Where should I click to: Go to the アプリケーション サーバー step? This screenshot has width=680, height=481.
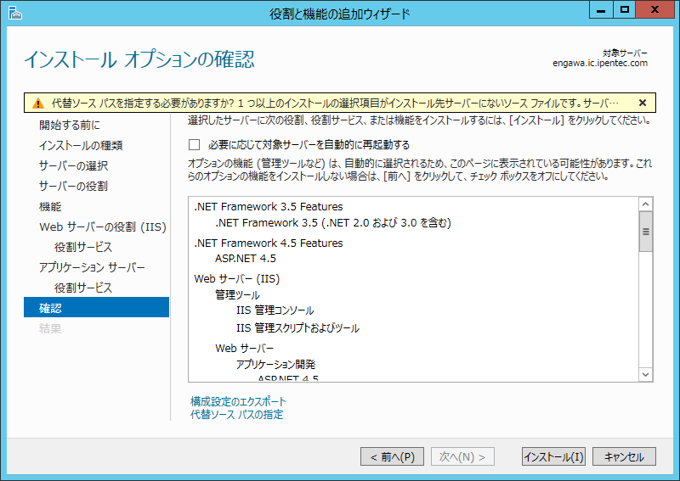92,268
